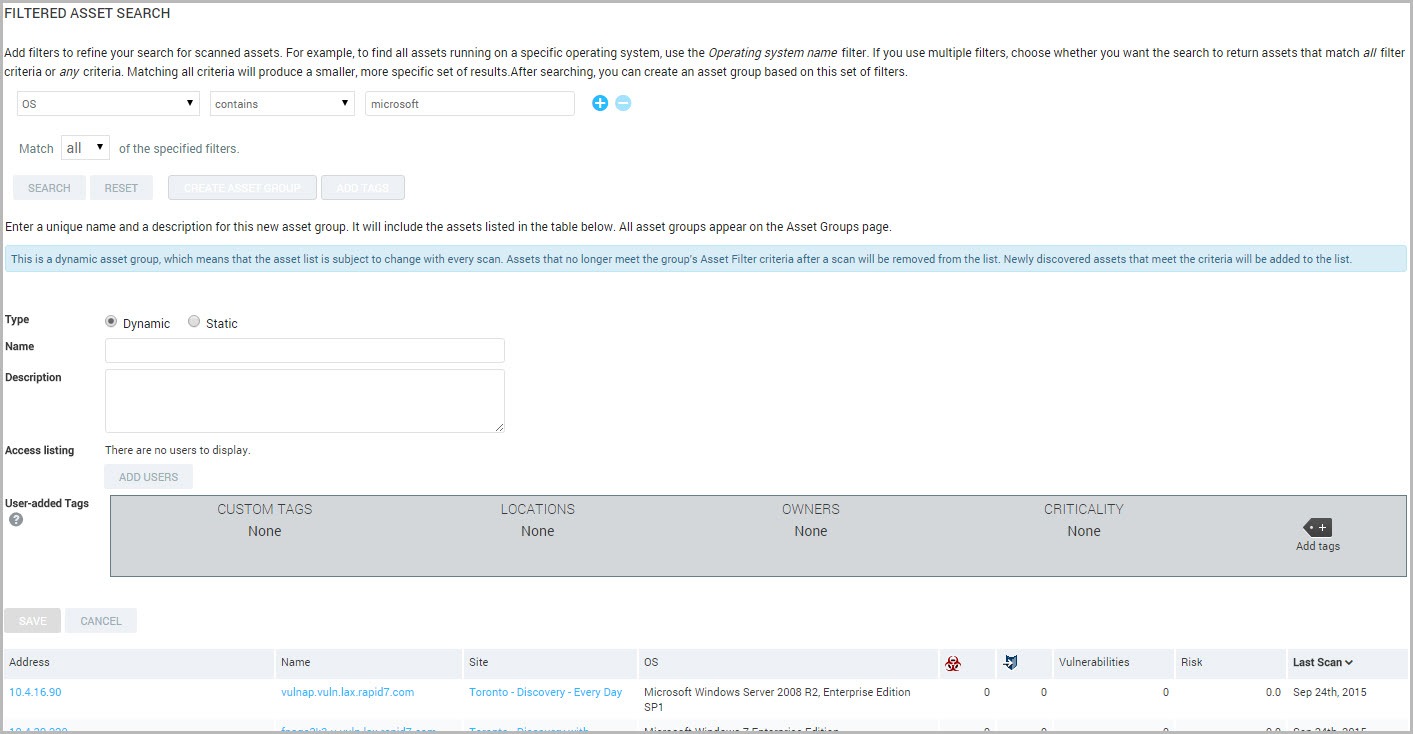Select the Static type radio button
Screen dimensions: 1413x734
[194, 322]
